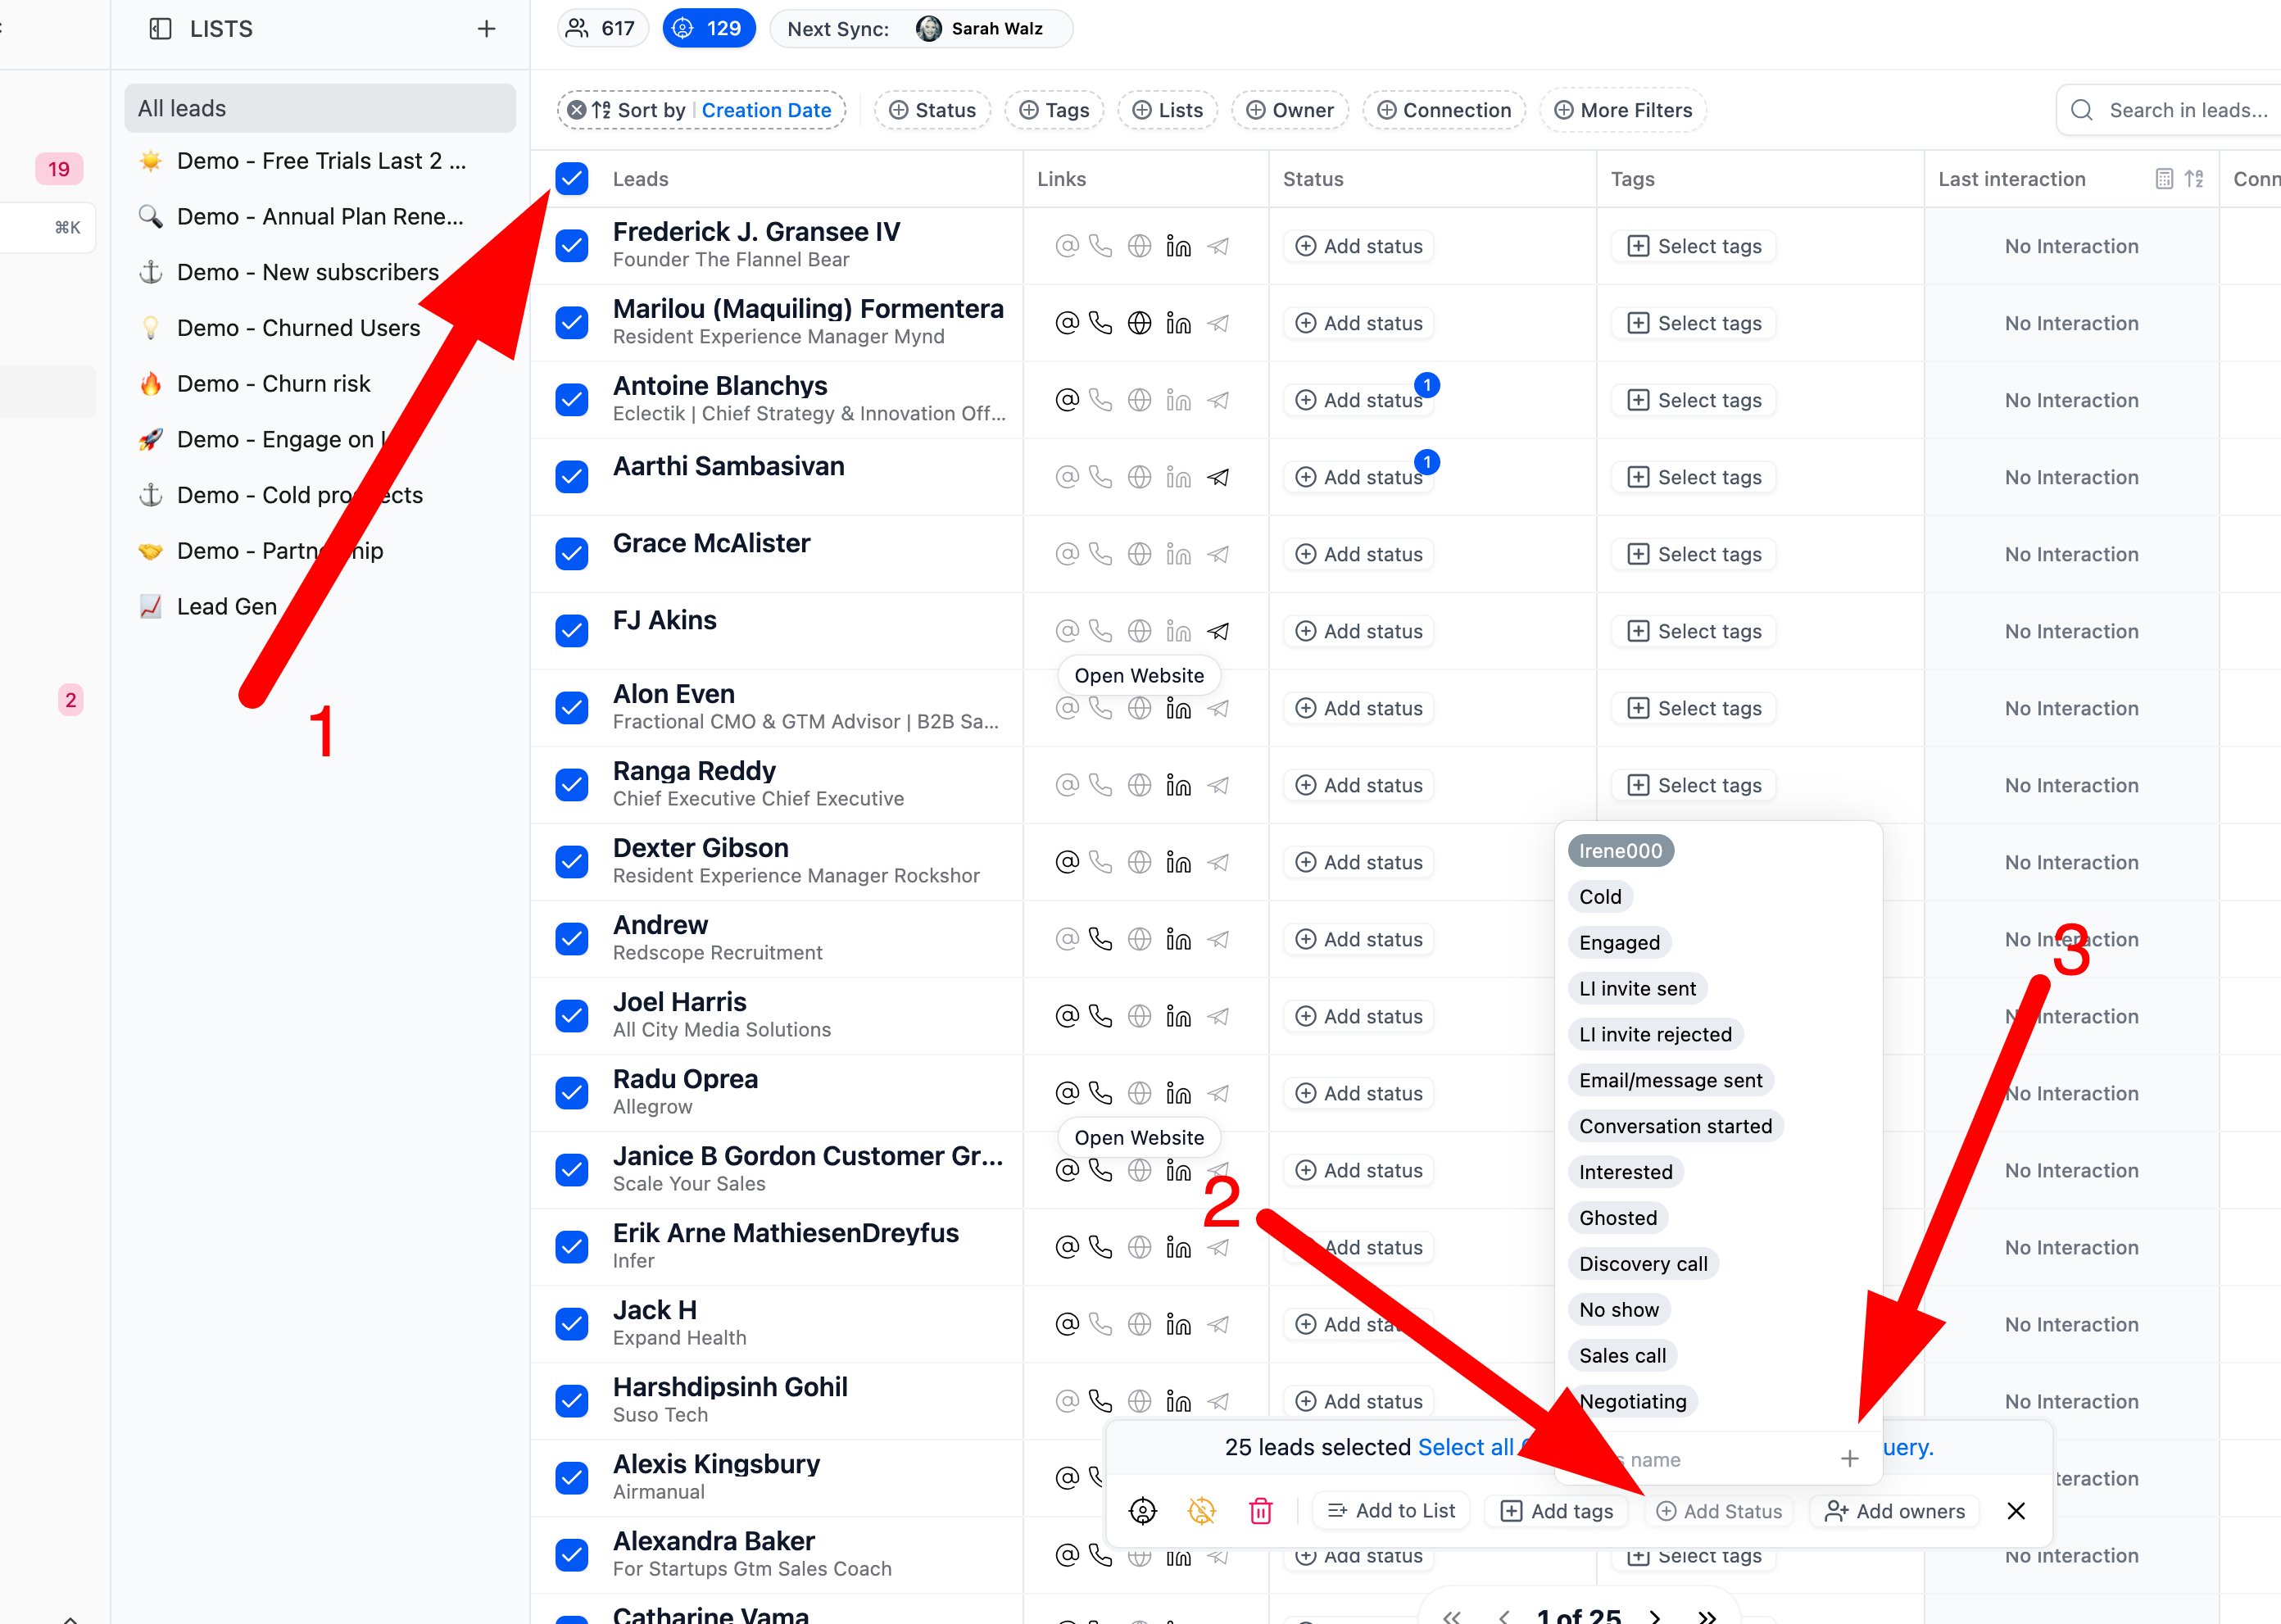Choose the Irene000 status chip
This screenshot has height=1624, width=2281.
pyautogui.click(x=1620, y=851)
